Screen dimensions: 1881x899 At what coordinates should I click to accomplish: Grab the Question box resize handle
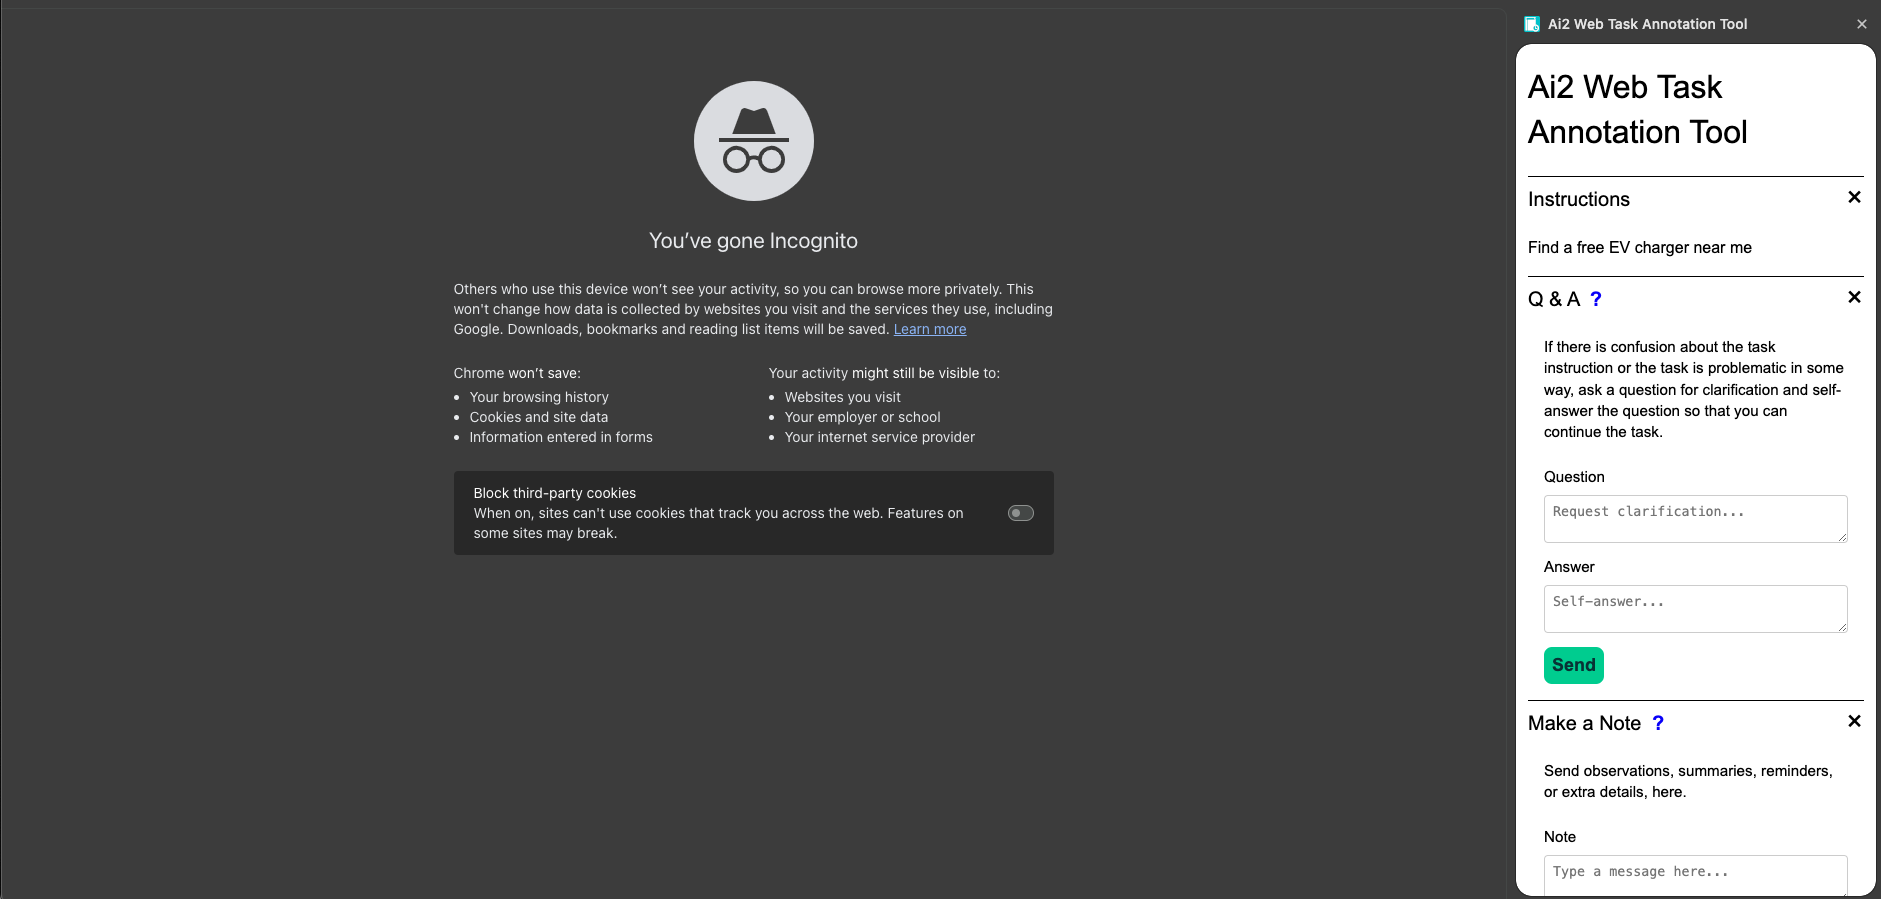1841,537
